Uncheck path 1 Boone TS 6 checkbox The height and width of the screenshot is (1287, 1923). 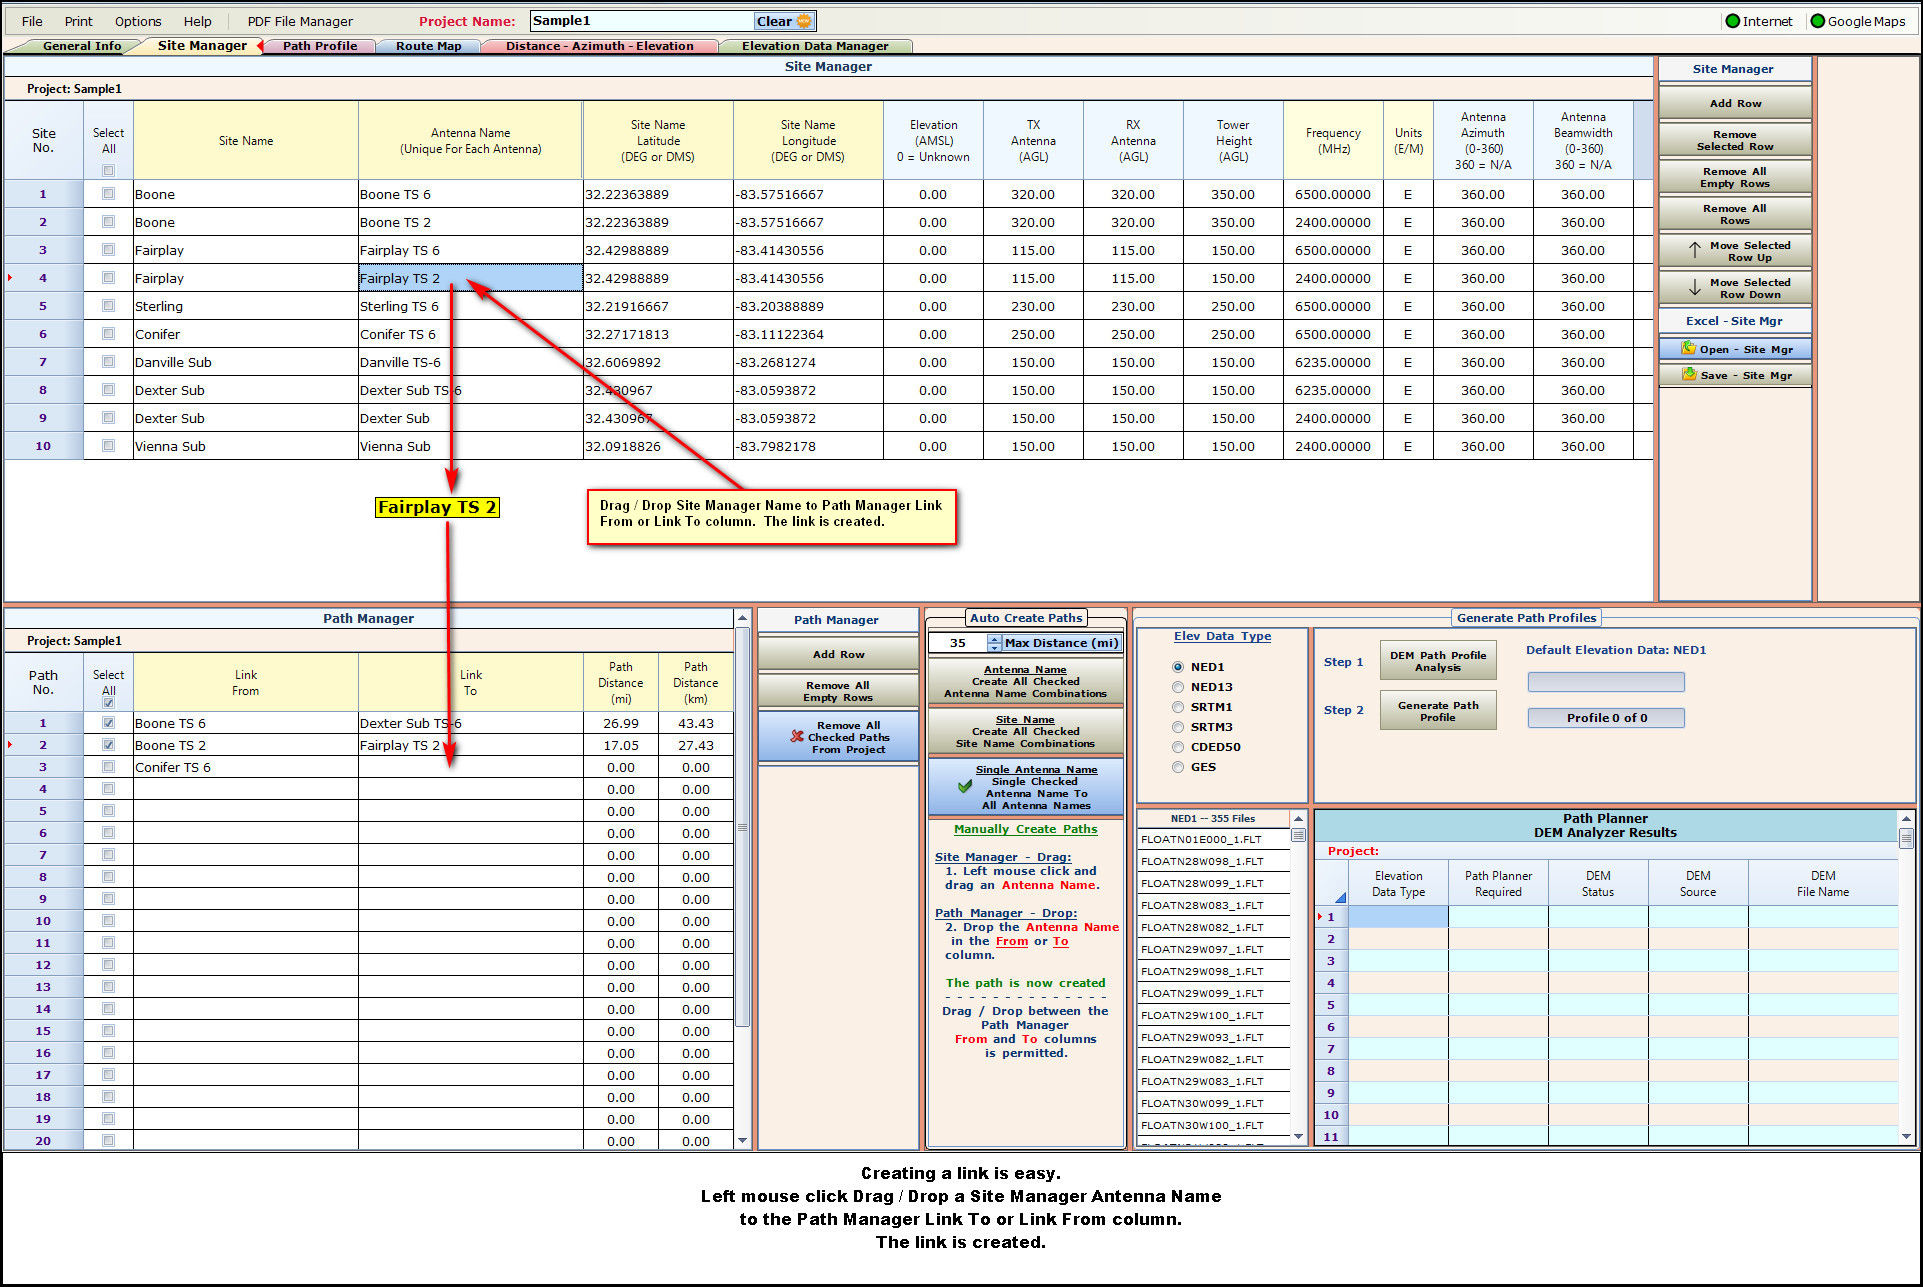pyautogui.click(x=108, y=723)
